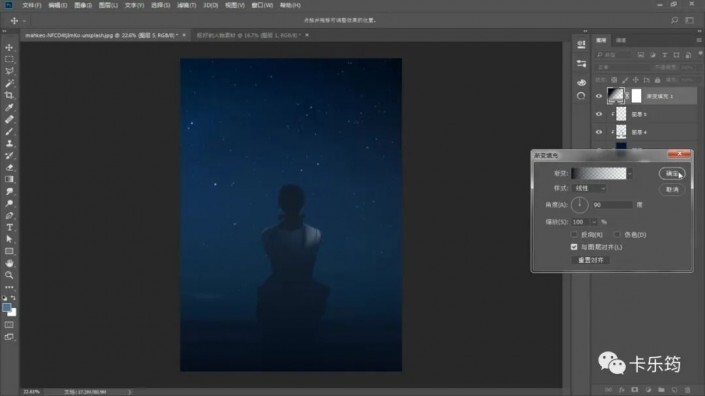Filter layers by text type icon
Screen dimensions: 705x396
[x=665, y=55]
